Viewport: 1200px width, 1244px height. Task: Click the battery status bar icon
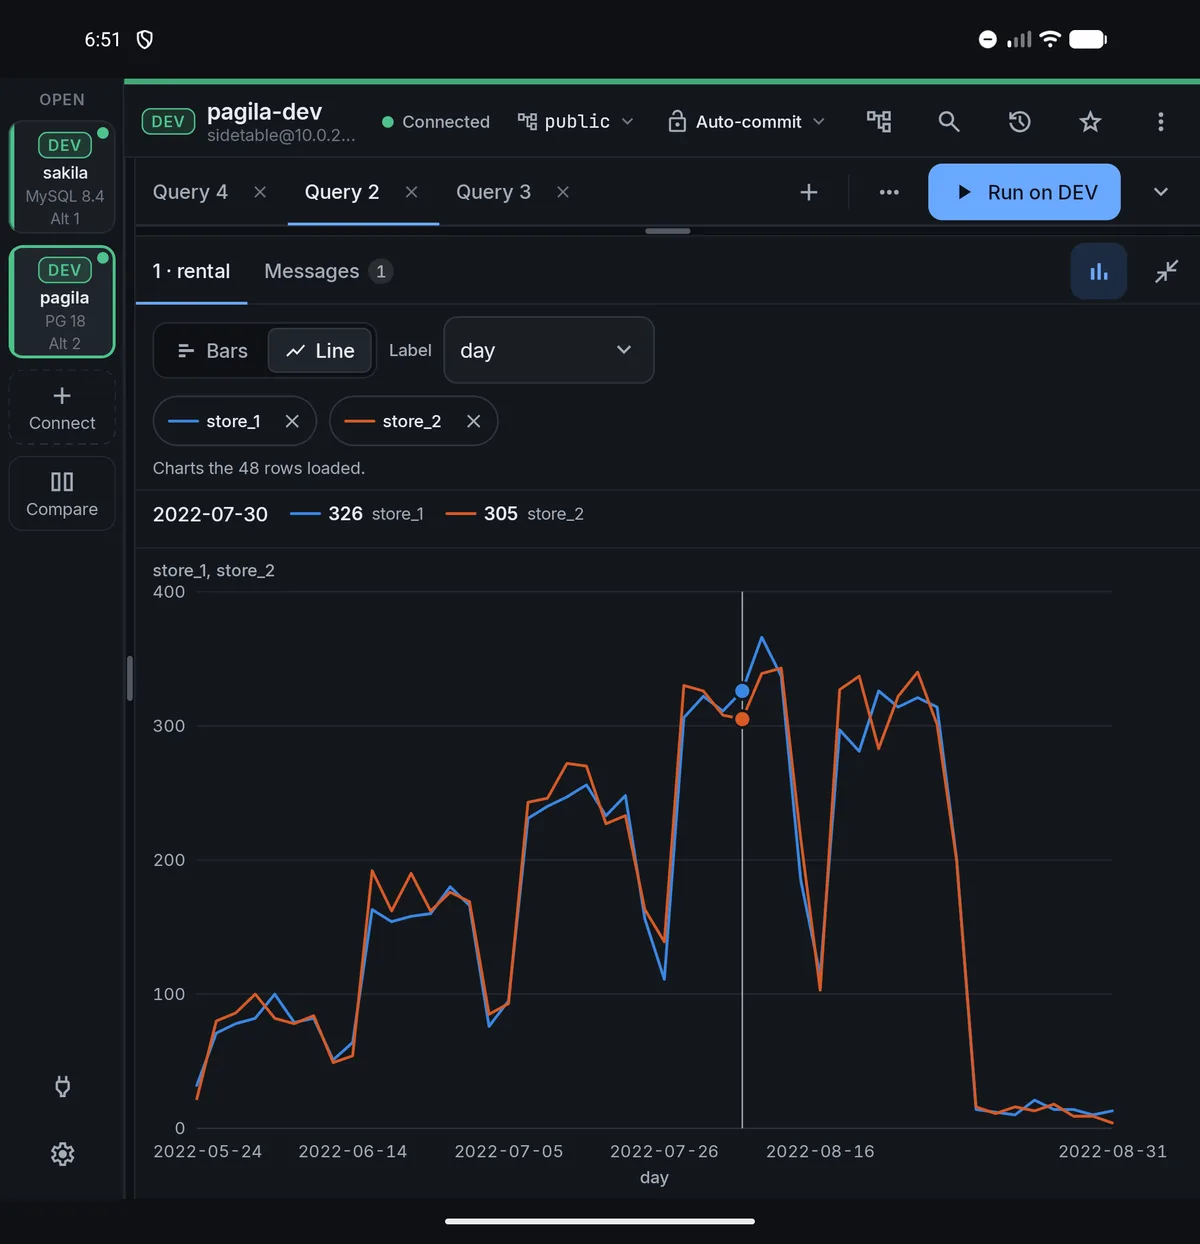pos(1088,39)
